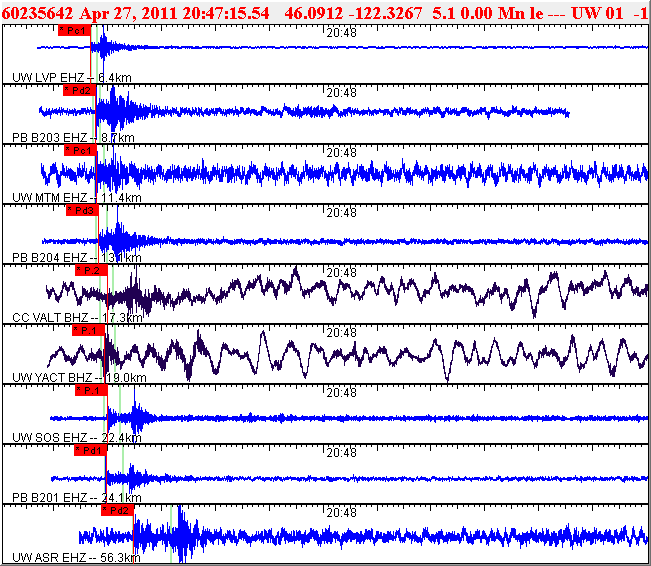The height and width of the screenshot is (566, 651).
Task: Click the 'UW LVP EHZ -- 6.4km' station label
Action: [x=72, y=78]
